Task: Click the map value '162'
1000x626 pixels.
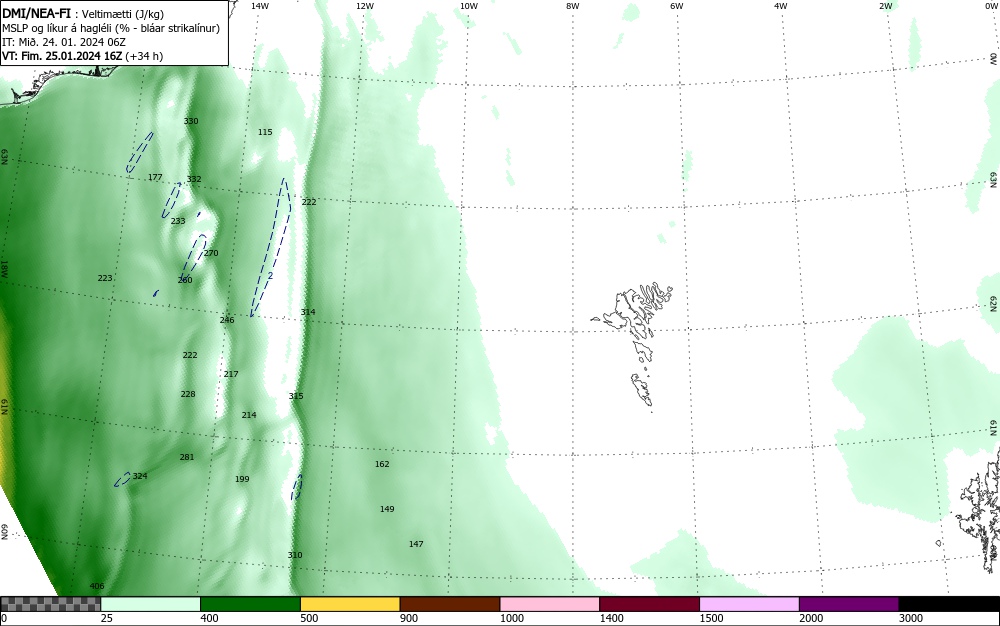Action: (x=382, y=464)
